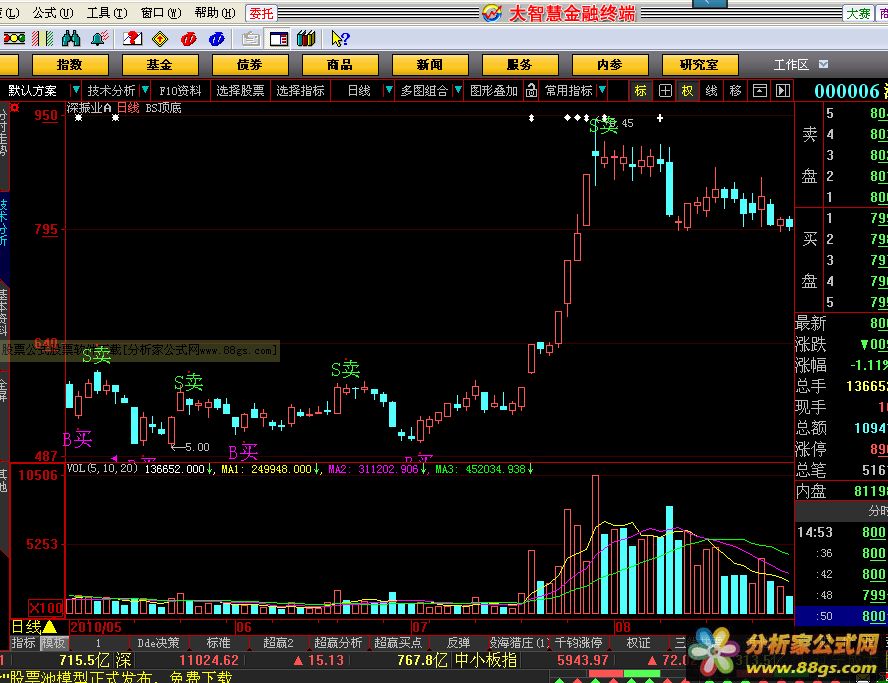Viewport: 888px width, 683px height.
Task: Click the 新闻 yellow button
Action: coord(430,65)
